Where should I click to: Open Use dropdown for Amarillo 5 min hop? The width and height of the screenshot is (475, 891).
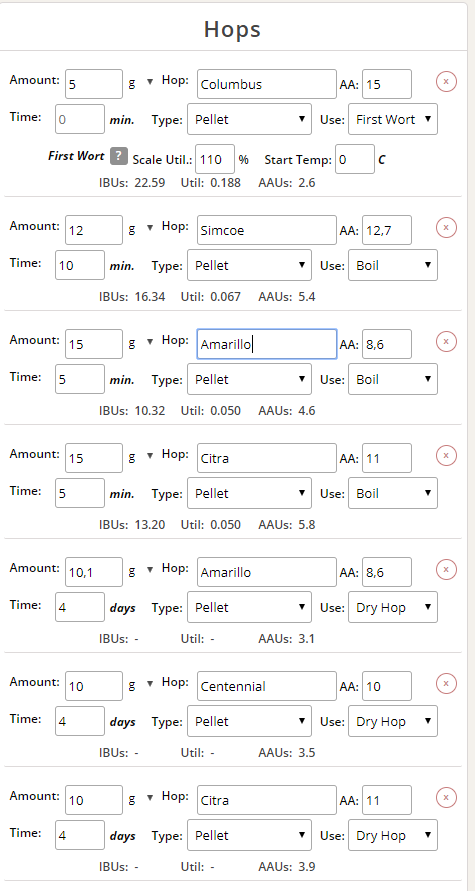point(393,379)
